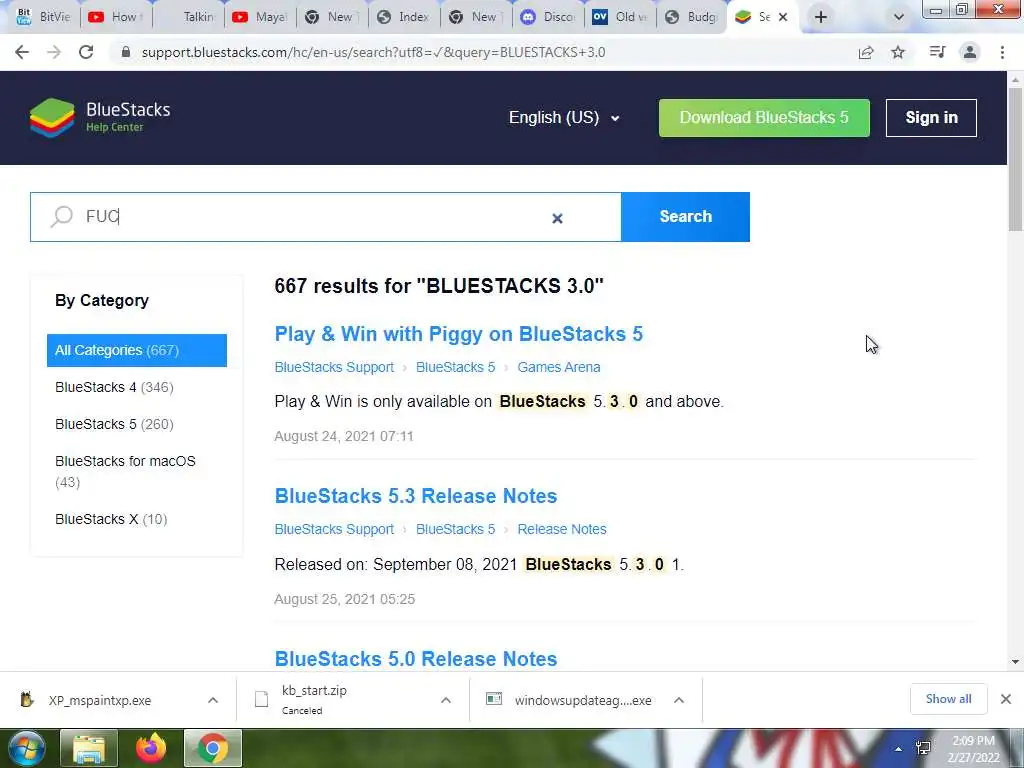
Task: Switch to the Old version tab
Action: (619, 17)
